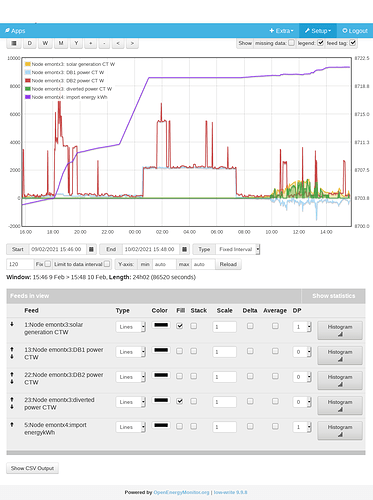Screen dimensions: 373x500
Task: Open color picker for import energy feed
Action: pyautogui.click(x=161, y=425)
